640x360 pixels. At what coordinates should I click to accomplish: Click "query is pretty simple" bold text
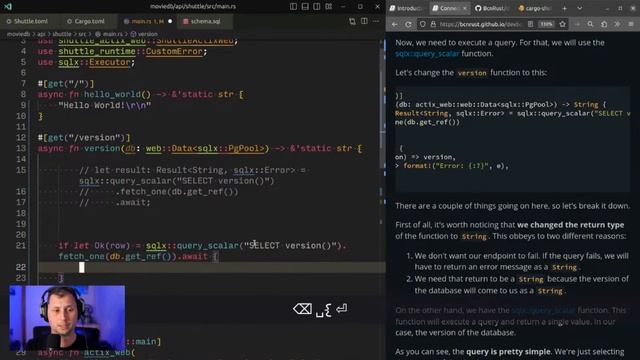pyautogui.click(x=508, y=352)
